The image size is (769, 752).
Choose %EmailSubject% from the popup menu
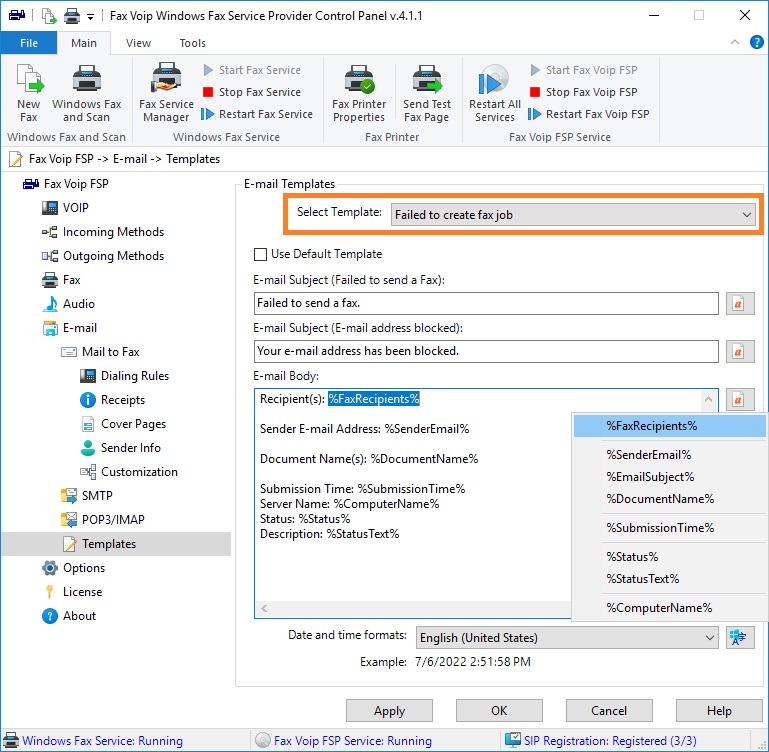pos(669,477)
